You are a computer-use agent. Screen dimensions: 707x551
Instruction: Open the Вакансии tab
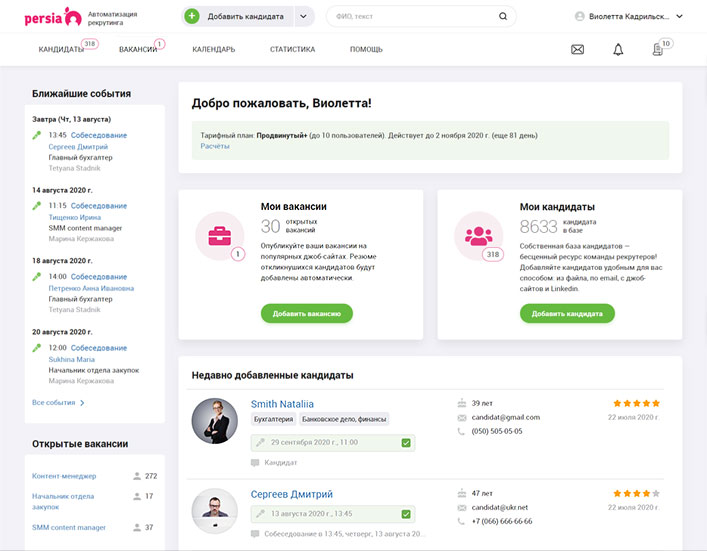(138, 49)
